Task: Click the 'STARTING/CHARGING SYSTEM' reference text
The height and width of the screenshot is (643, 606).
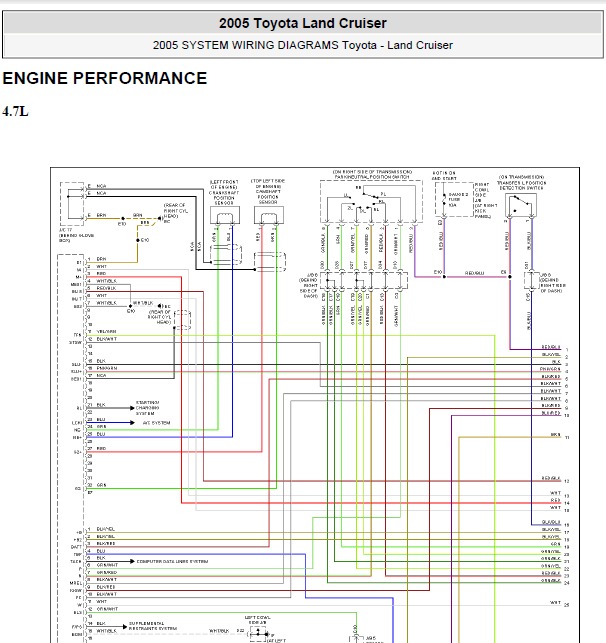Action: pos(148,408)
